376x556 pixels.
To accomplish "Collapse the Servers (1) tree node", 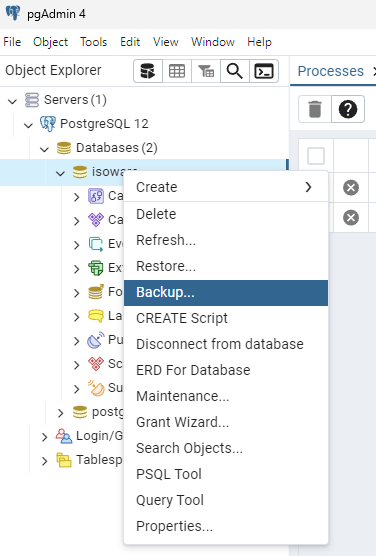I will 12,101.
